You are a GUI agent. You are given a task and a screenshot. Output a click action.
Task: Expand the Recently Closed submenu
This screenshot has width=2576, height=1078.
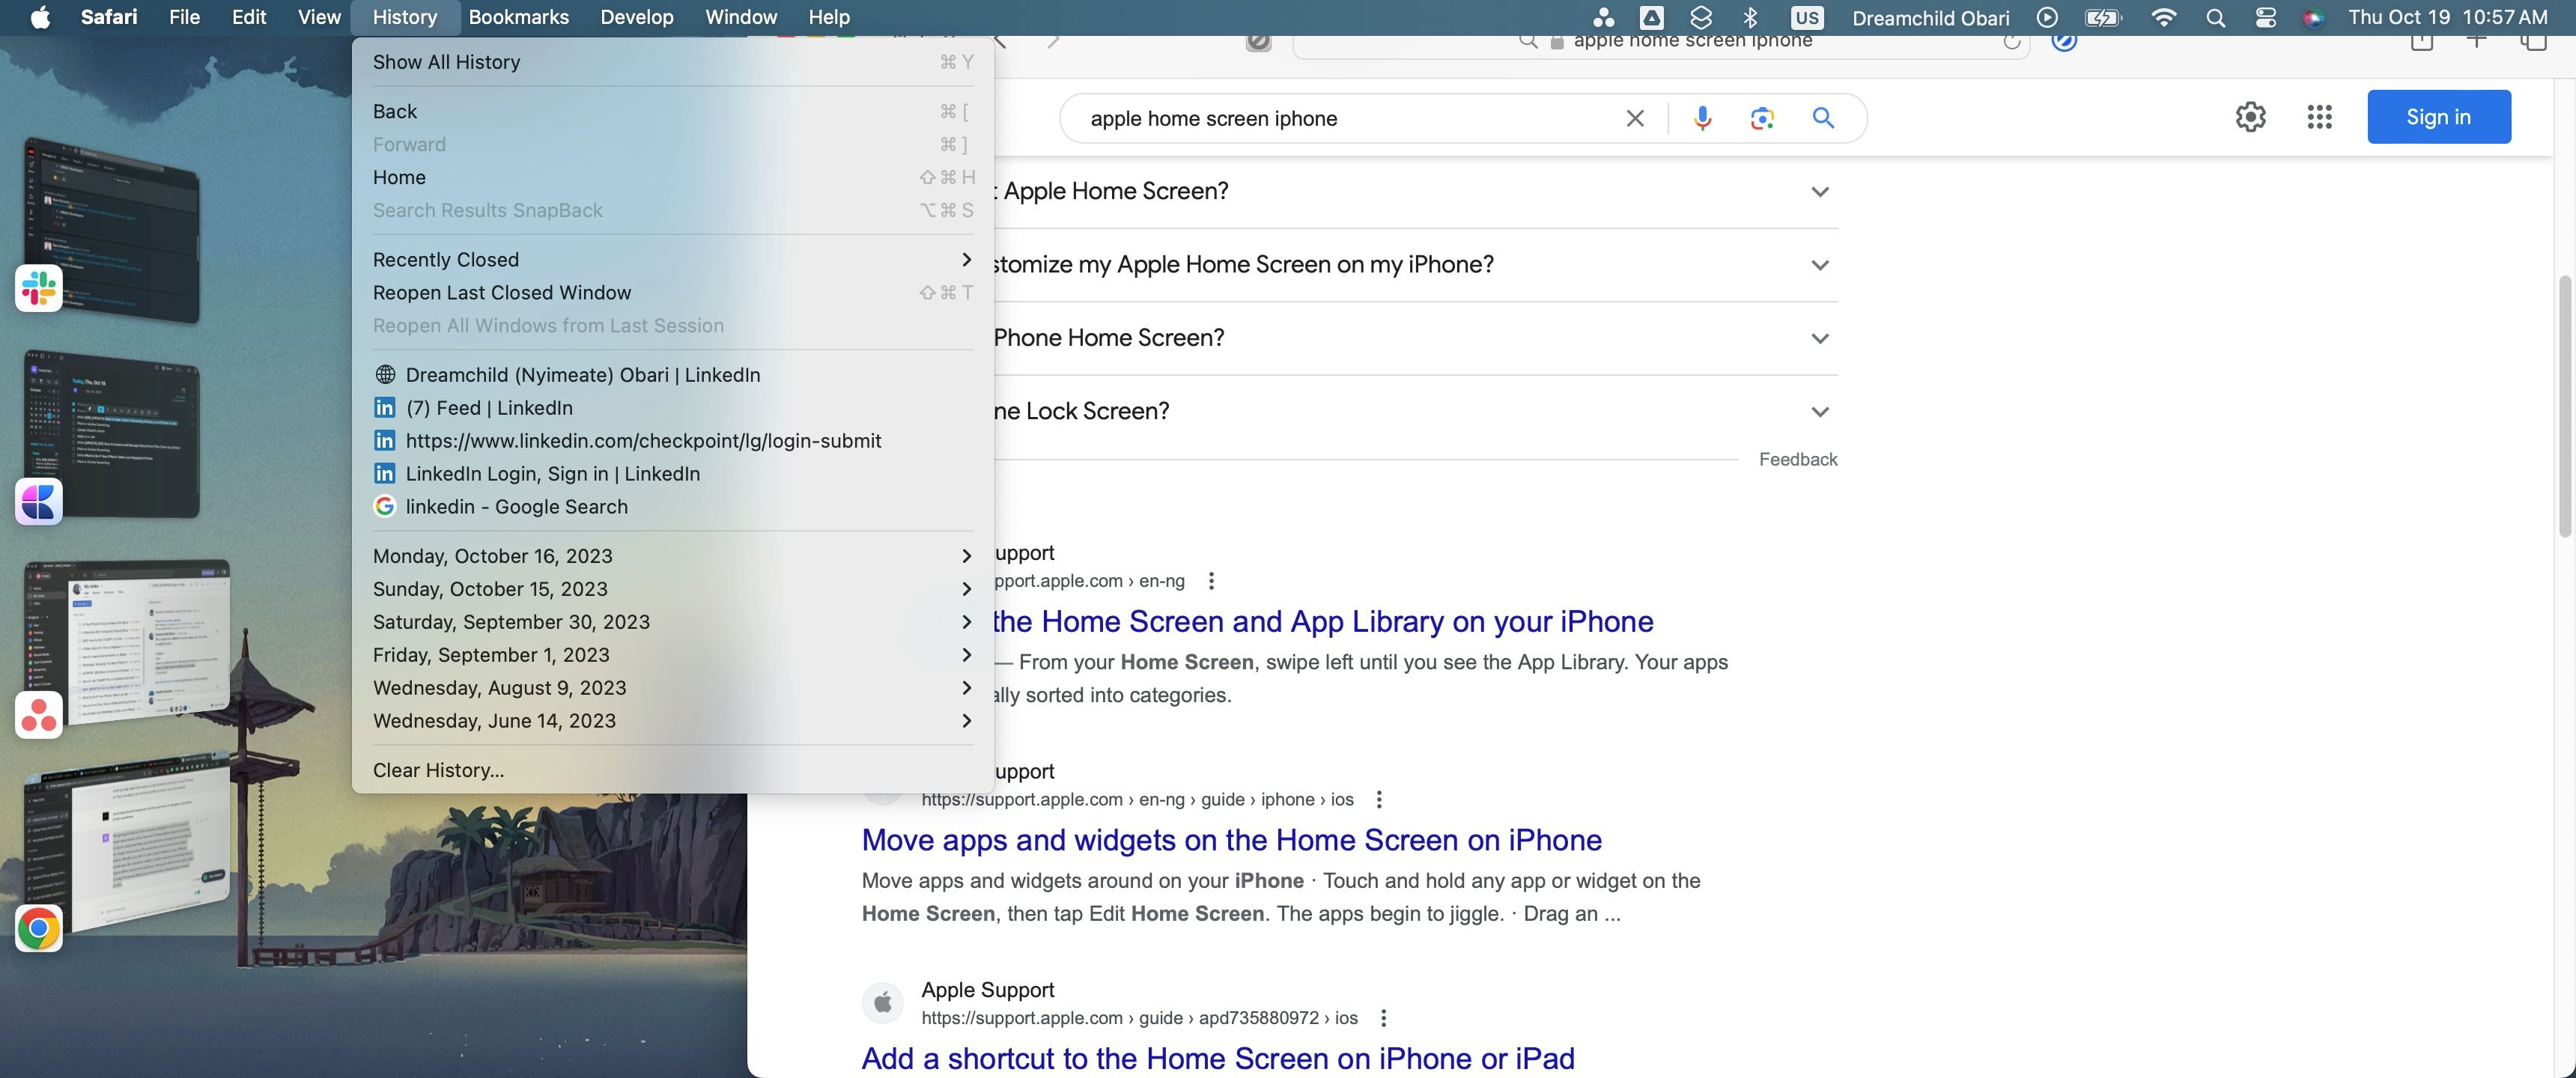tap(672, 259)
